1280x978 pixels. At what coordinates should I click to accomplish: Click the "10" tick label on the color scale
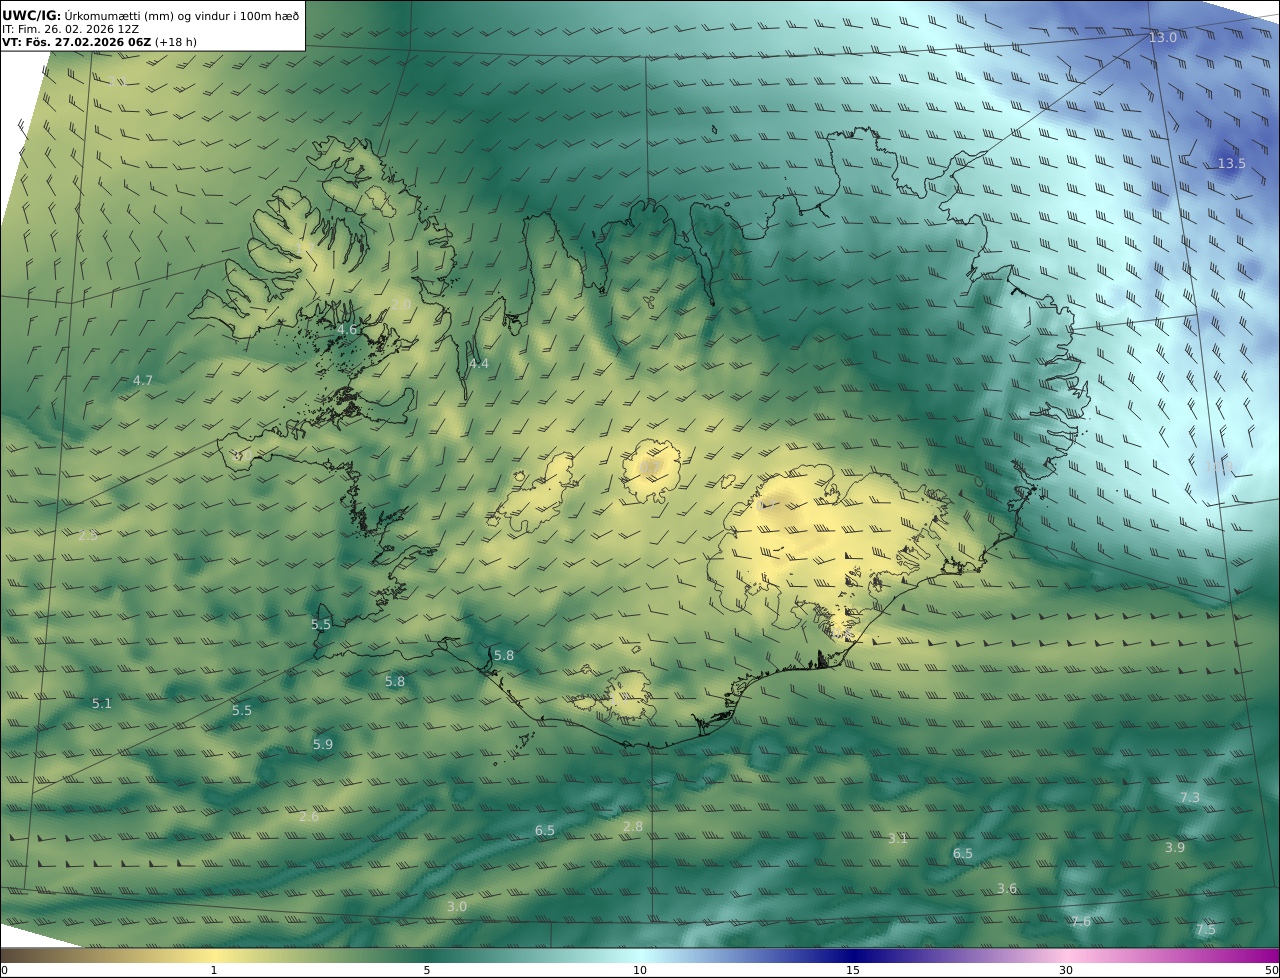tap(640, 970)
